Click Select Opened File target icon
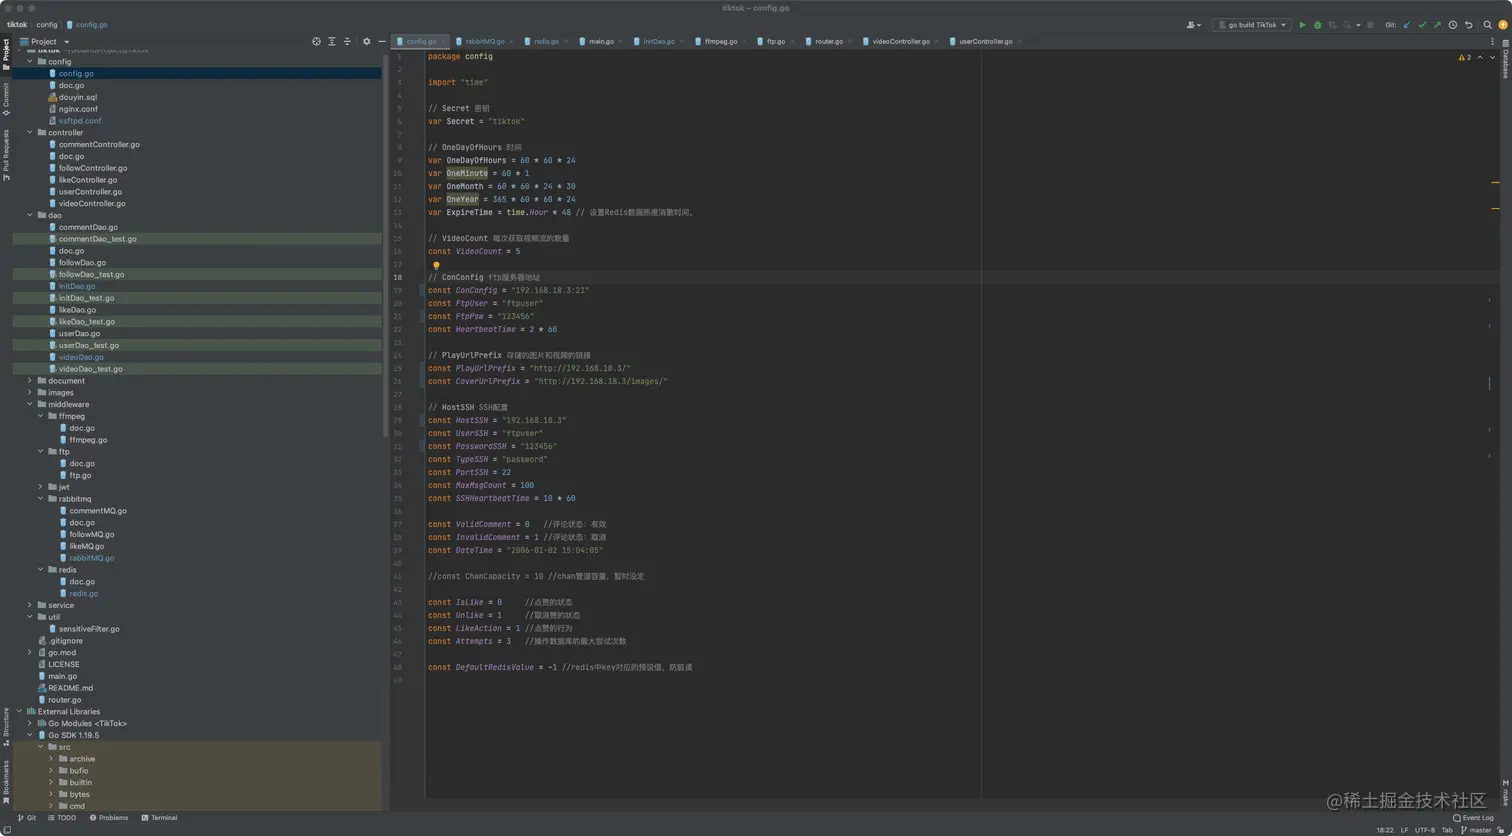This screenshot has width=1512, height=836. pyautogui.click(x=316, y=42)
